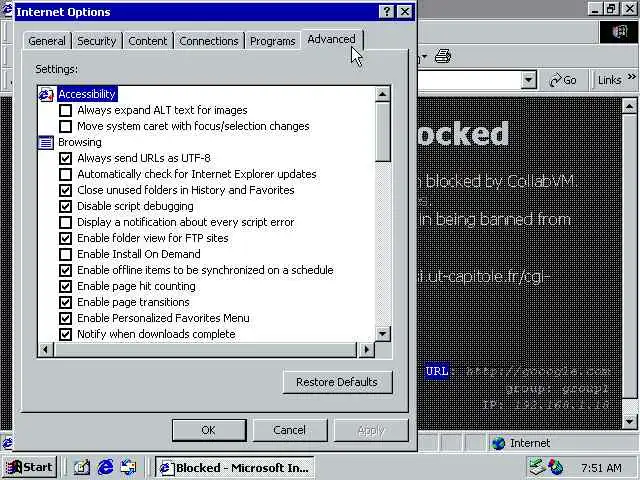Screen dimensions: 640x480
Task: Click settings list scroll left arrow
Action: coord(46,350)
